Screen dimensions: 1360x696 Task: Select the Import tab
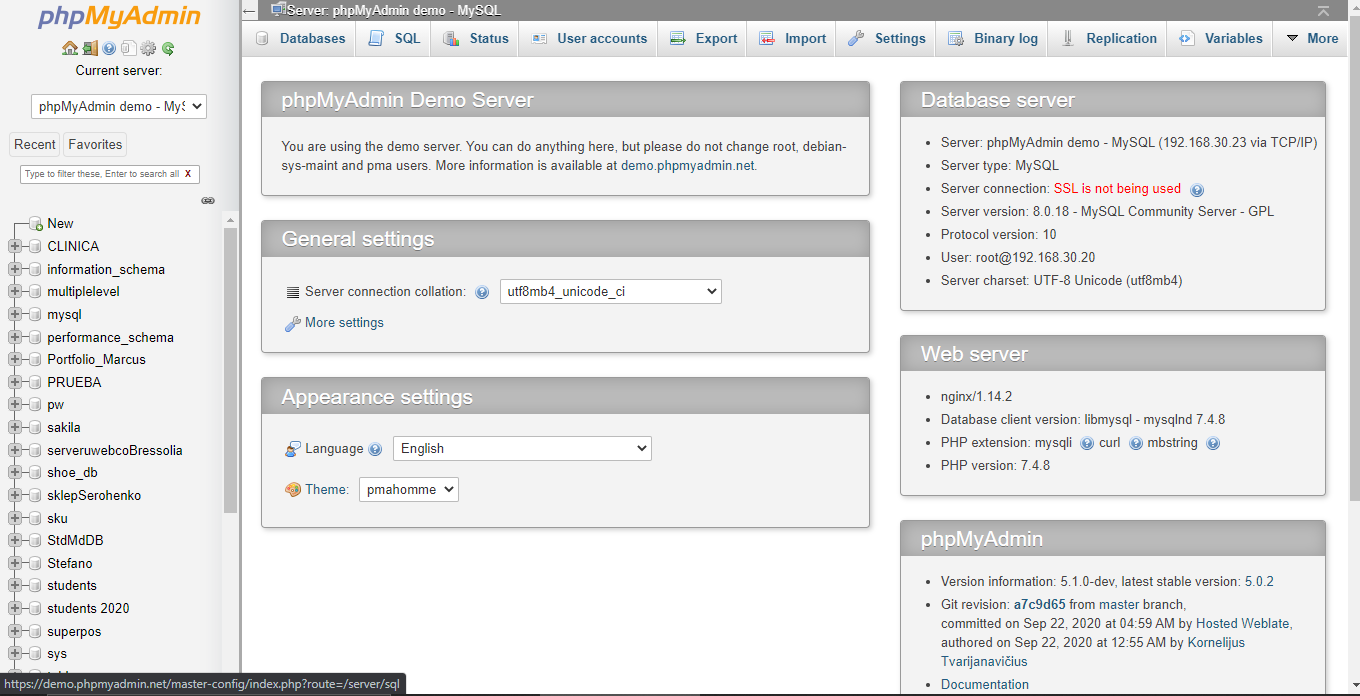tap(792, 39)
